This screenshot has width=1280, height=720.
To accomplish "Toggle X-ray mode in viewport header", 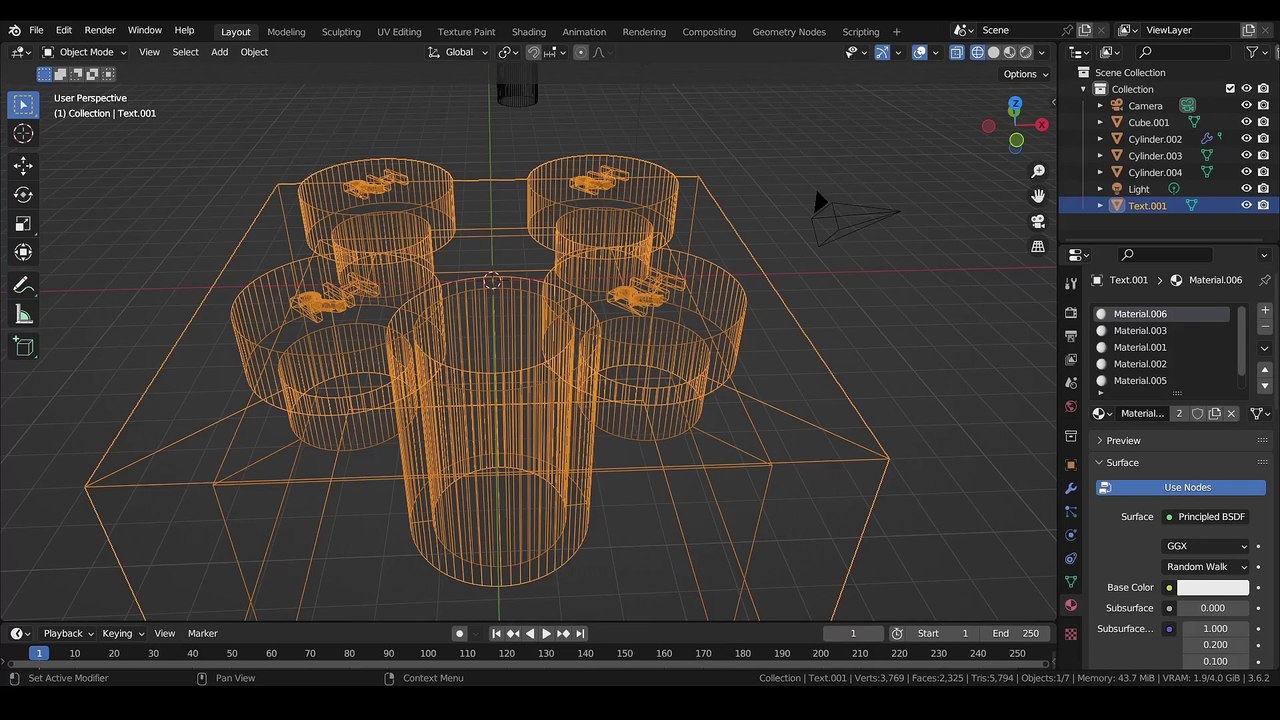I will coord(957,52).
